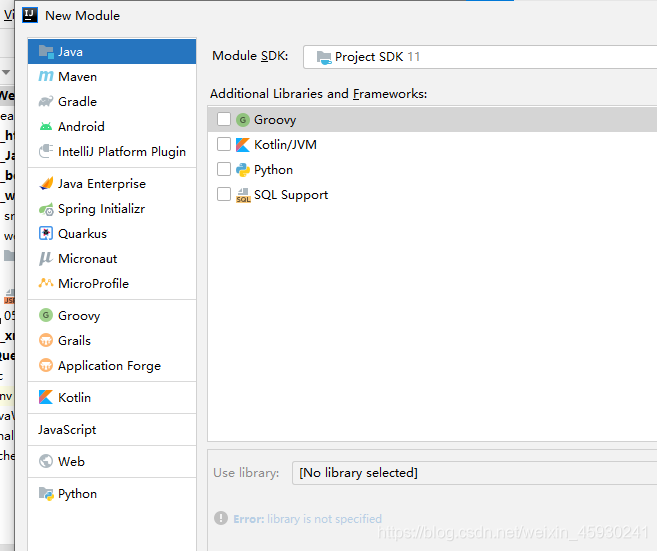Image resolution: width=657 pixels, height=551 pixels.
Task: Enable the Groovy library checkbox
Action: 224,120
